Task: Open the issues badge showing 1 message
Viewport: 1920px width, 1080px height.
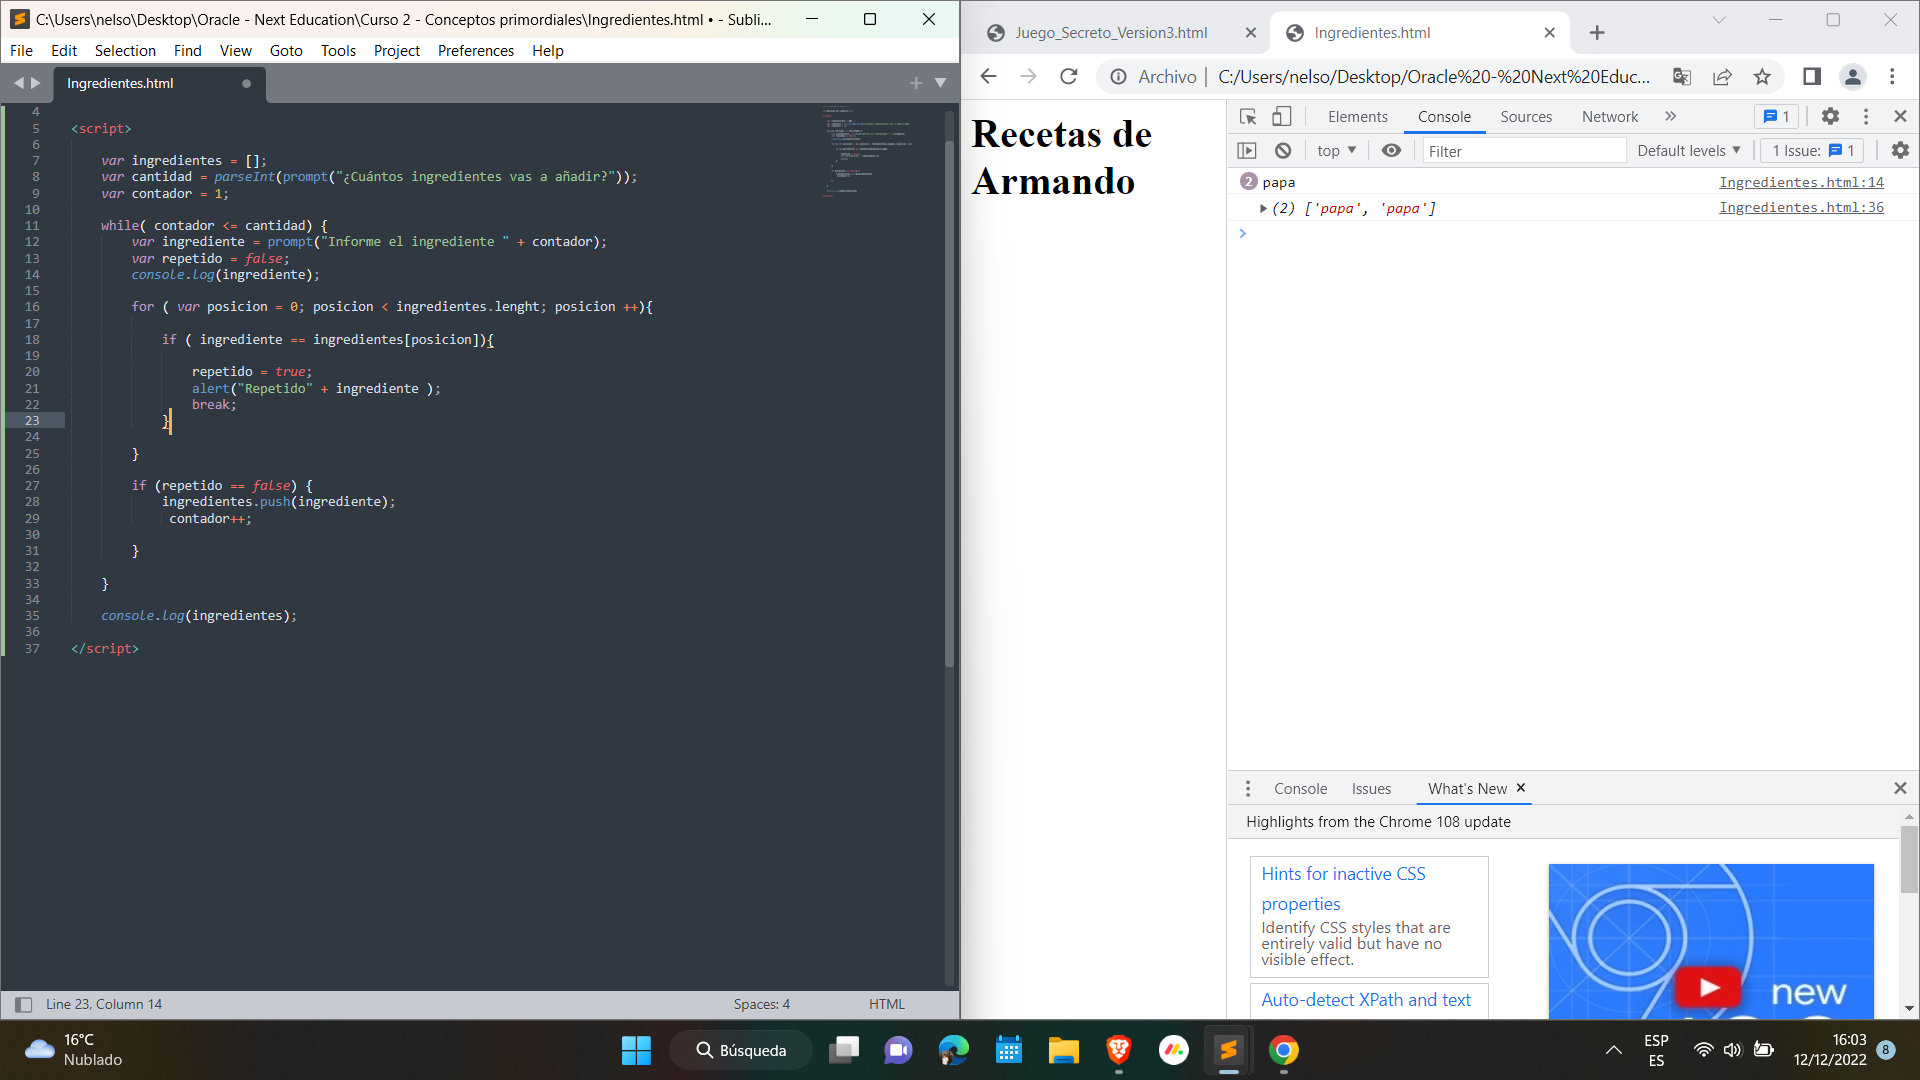Action: [x=1777, y=117]
